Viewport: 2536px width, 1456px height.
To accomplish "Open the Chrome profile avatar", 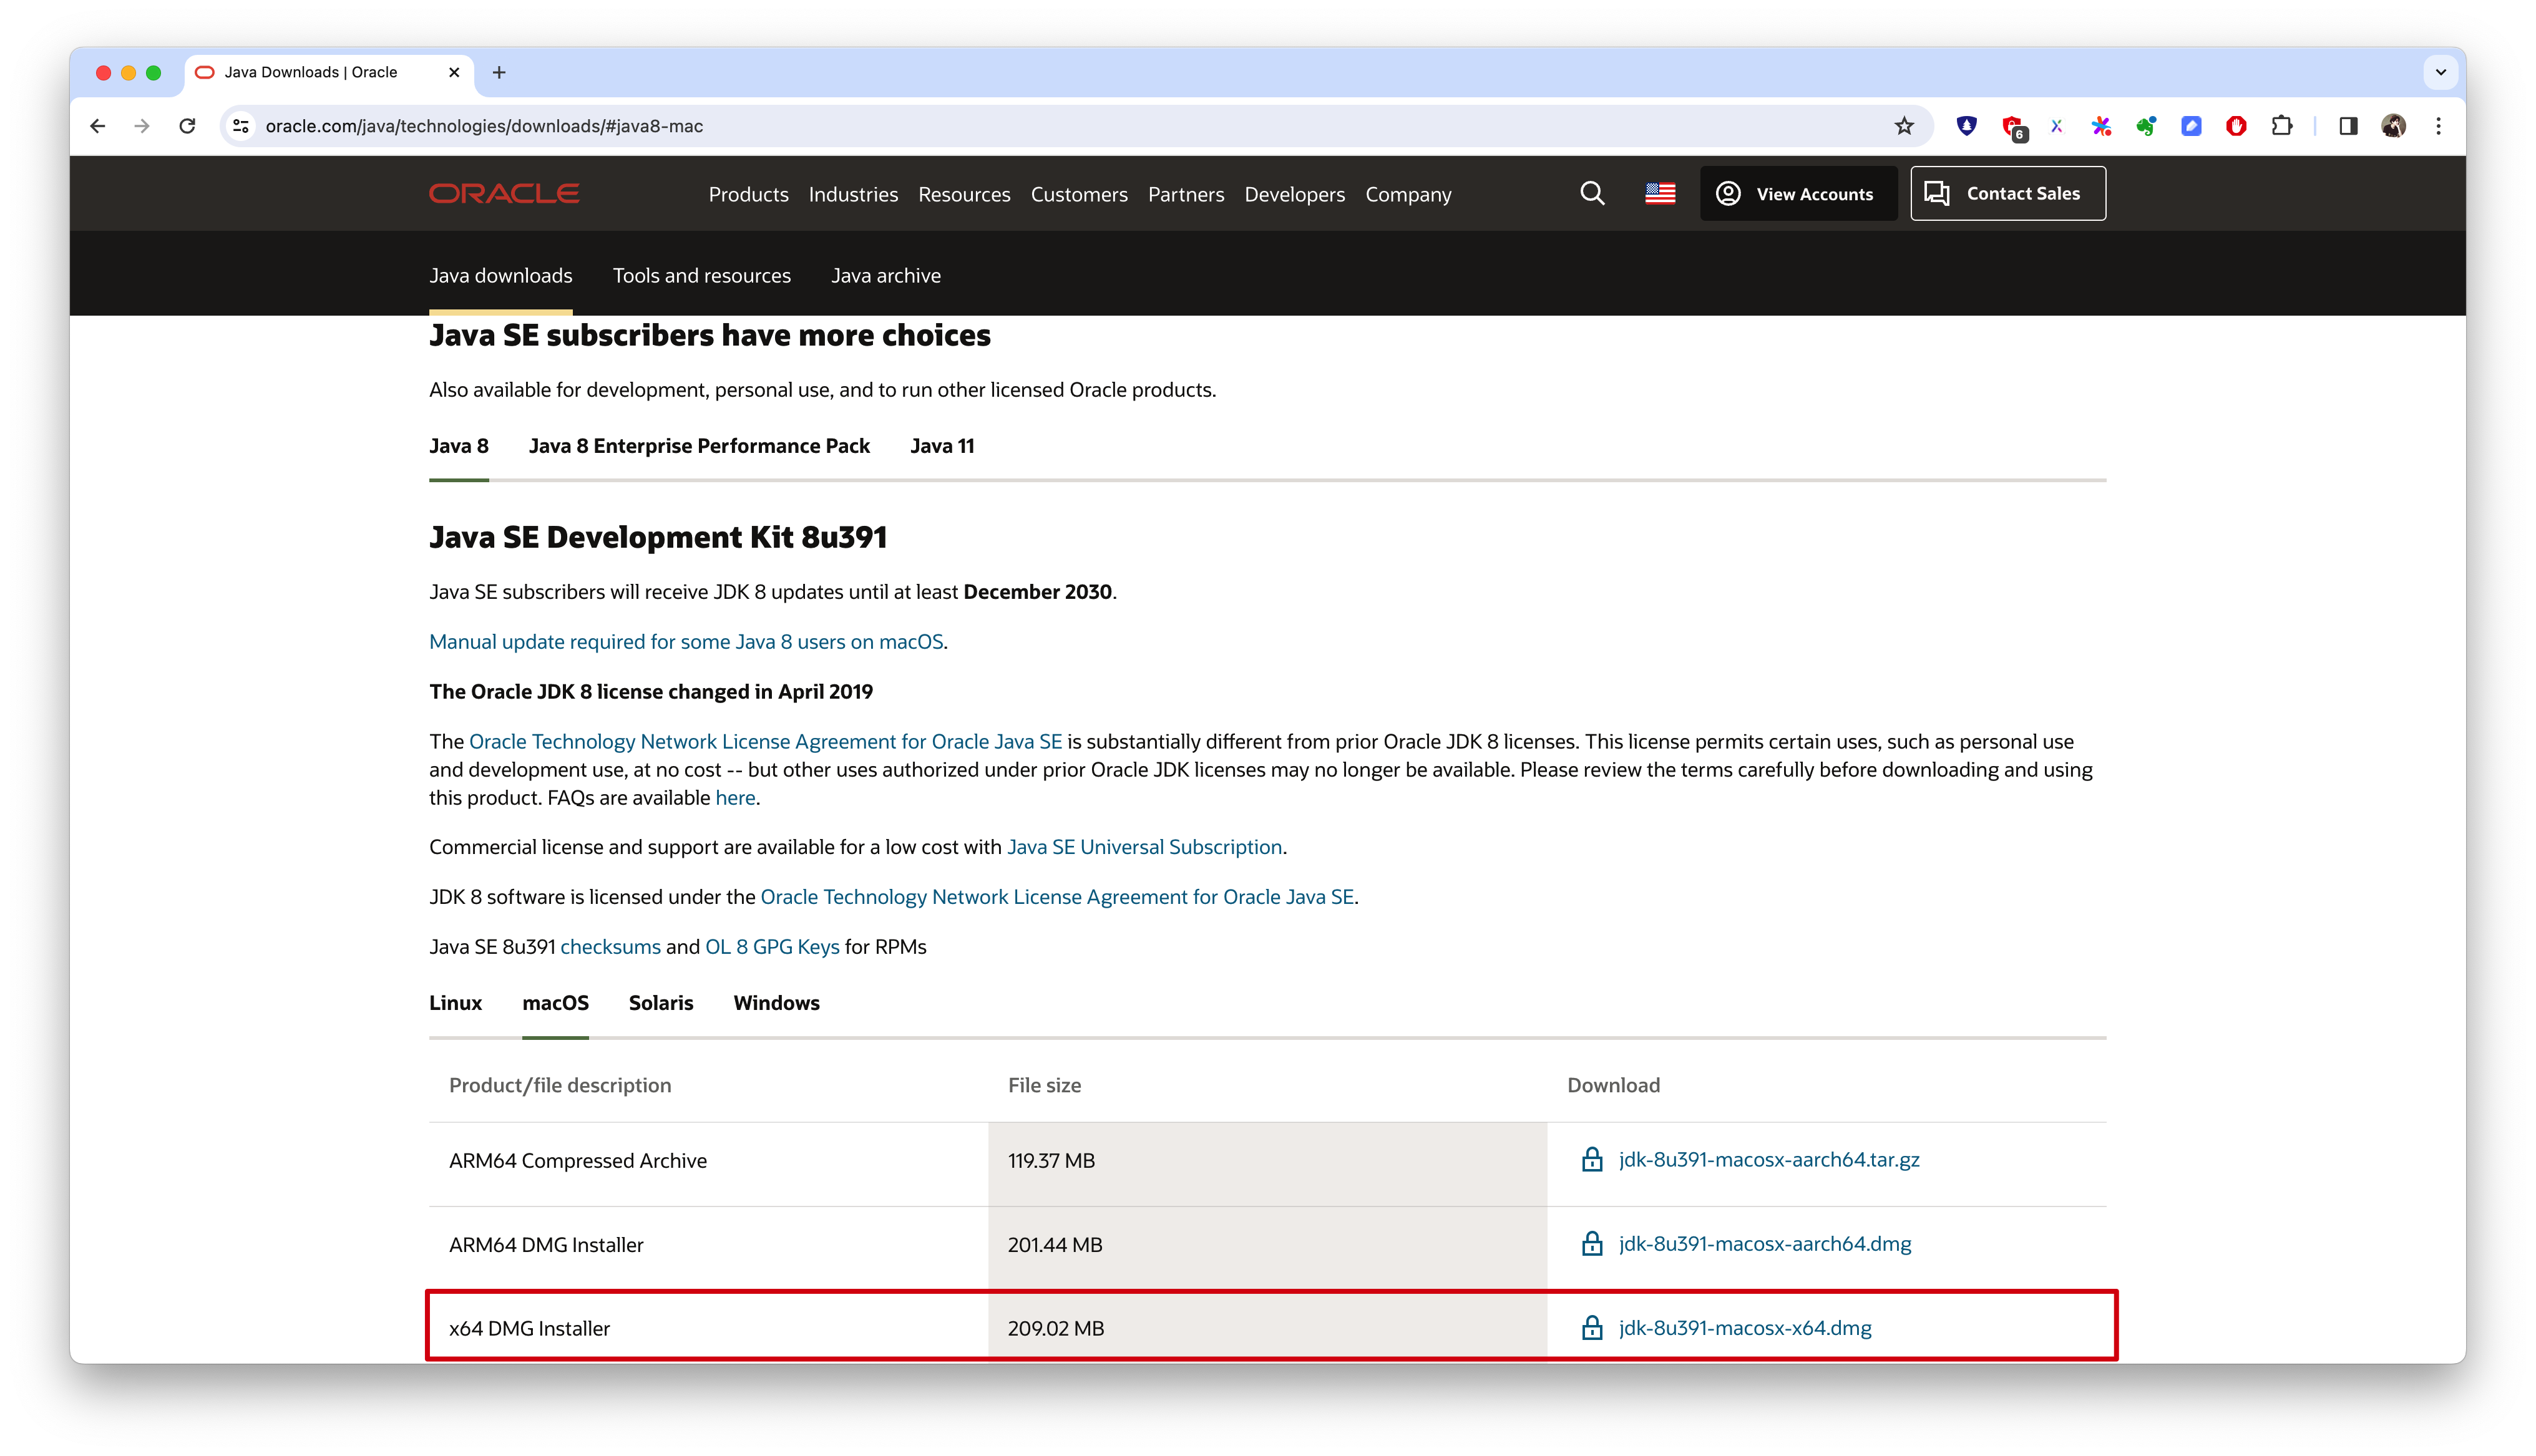I will point(2393,126).
